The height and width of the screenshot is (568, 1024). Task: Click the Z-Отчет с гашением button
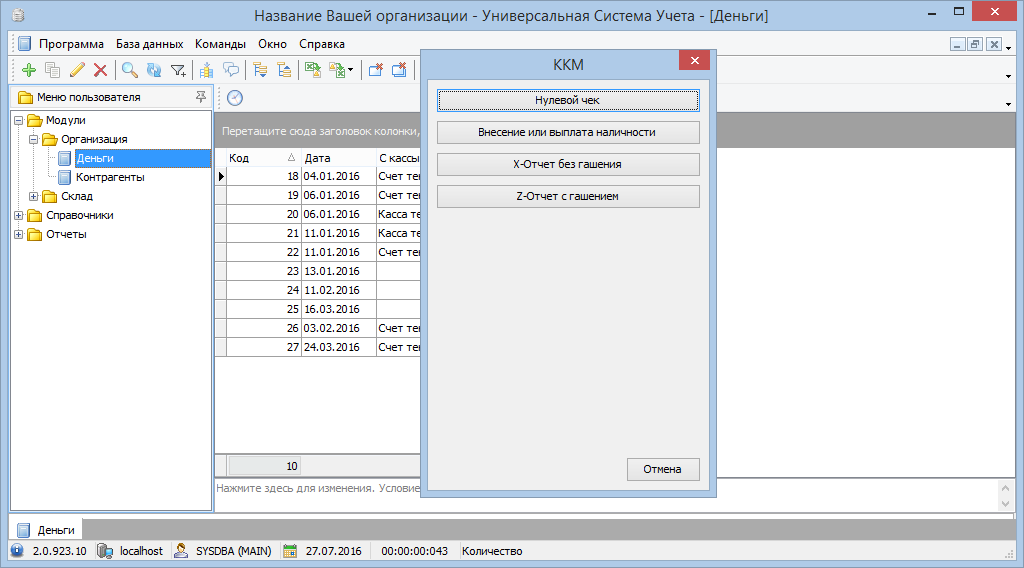567,197
